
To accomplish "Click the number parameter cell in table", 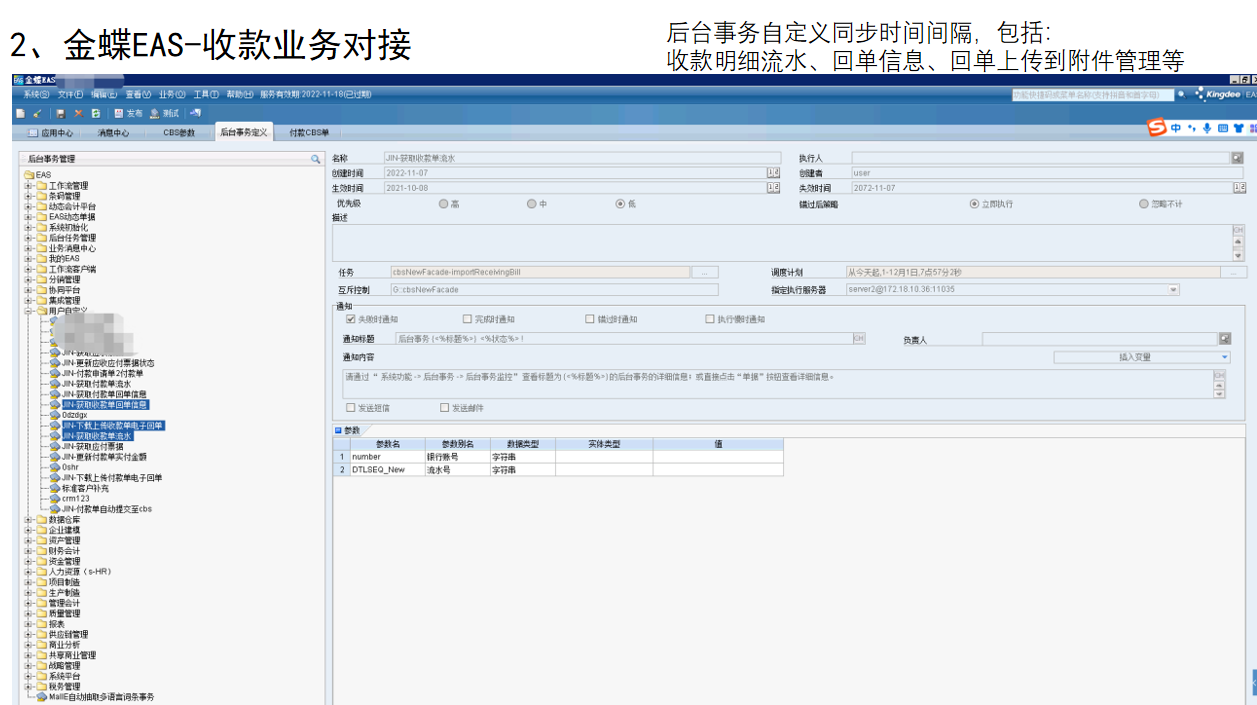I will point(387,456).
